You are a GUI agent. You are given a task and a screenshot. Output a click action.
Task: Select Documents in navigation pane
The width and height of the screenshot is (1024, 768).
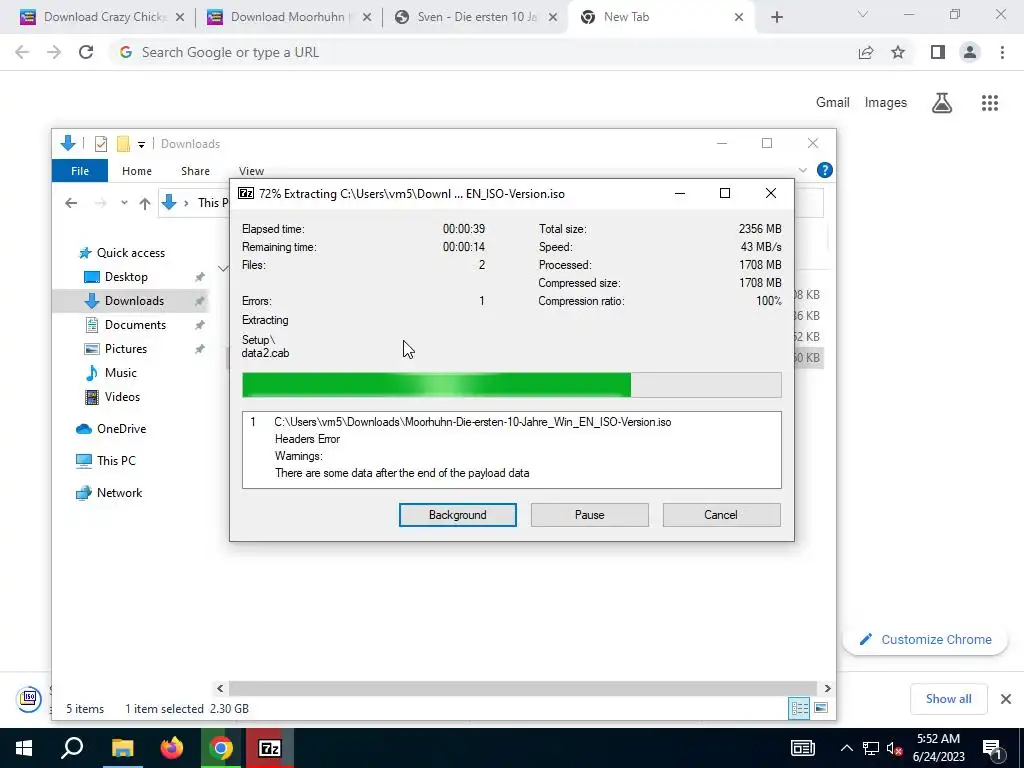point(135,325)
